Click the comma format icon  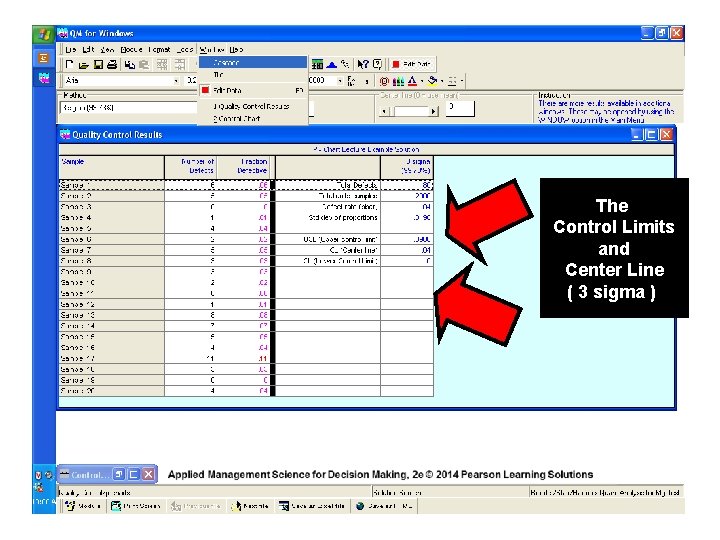pos(366,82)
